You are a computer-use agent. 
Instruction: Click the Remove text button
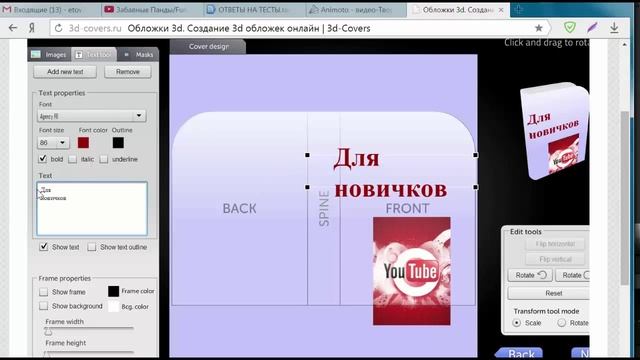click(x=128, y=72)
